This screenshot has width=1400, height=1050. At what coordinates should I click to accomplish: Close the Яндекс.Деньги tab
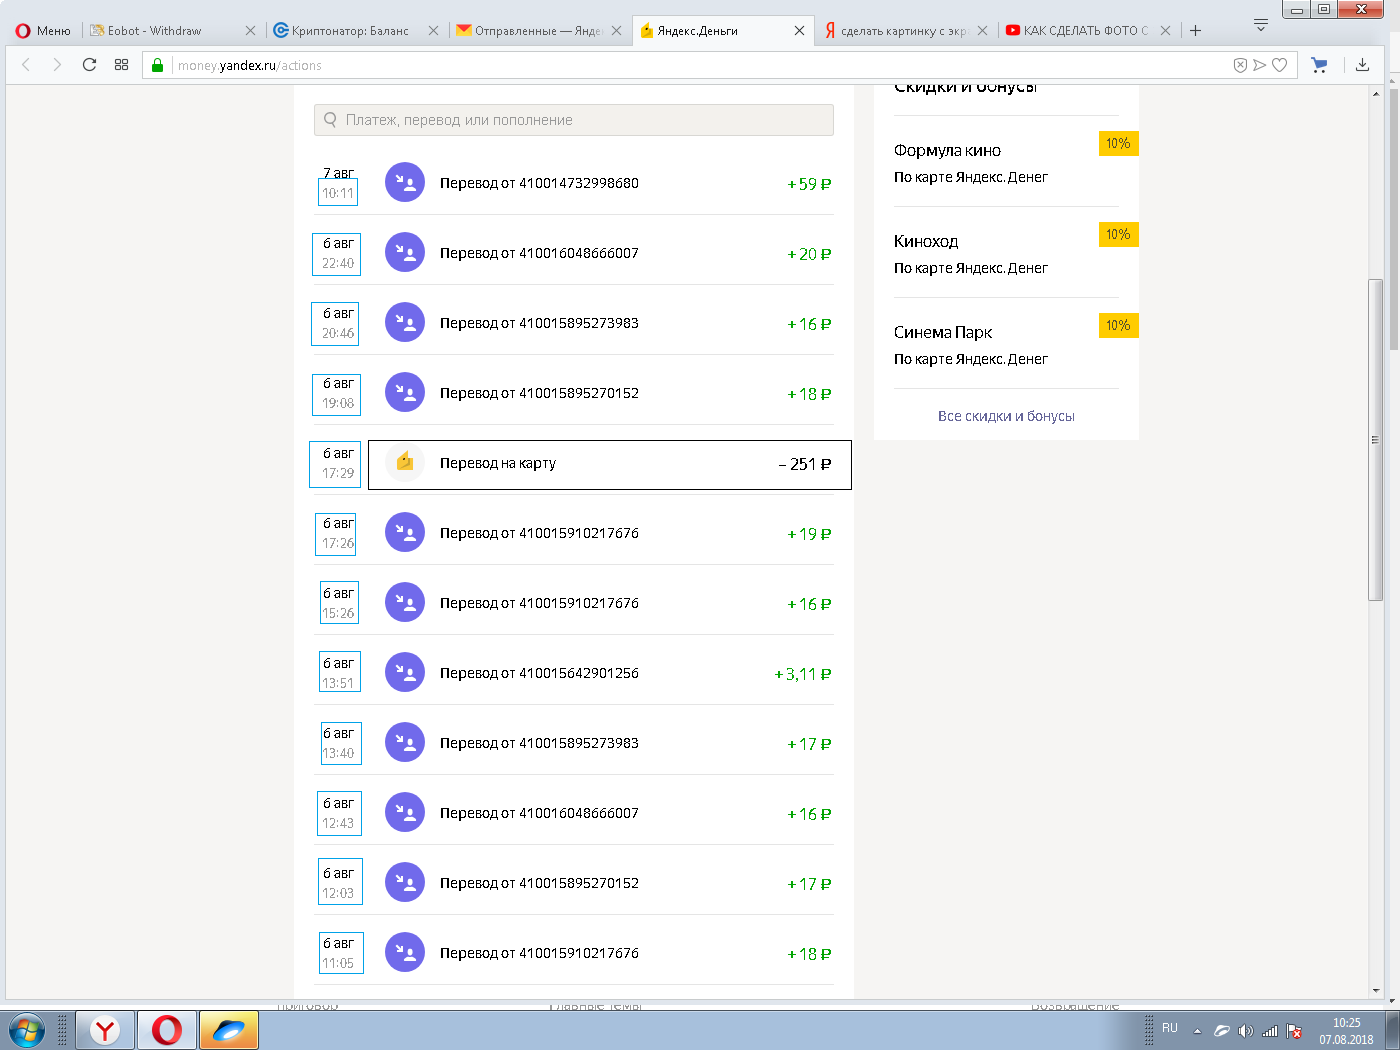pos(799,30)
